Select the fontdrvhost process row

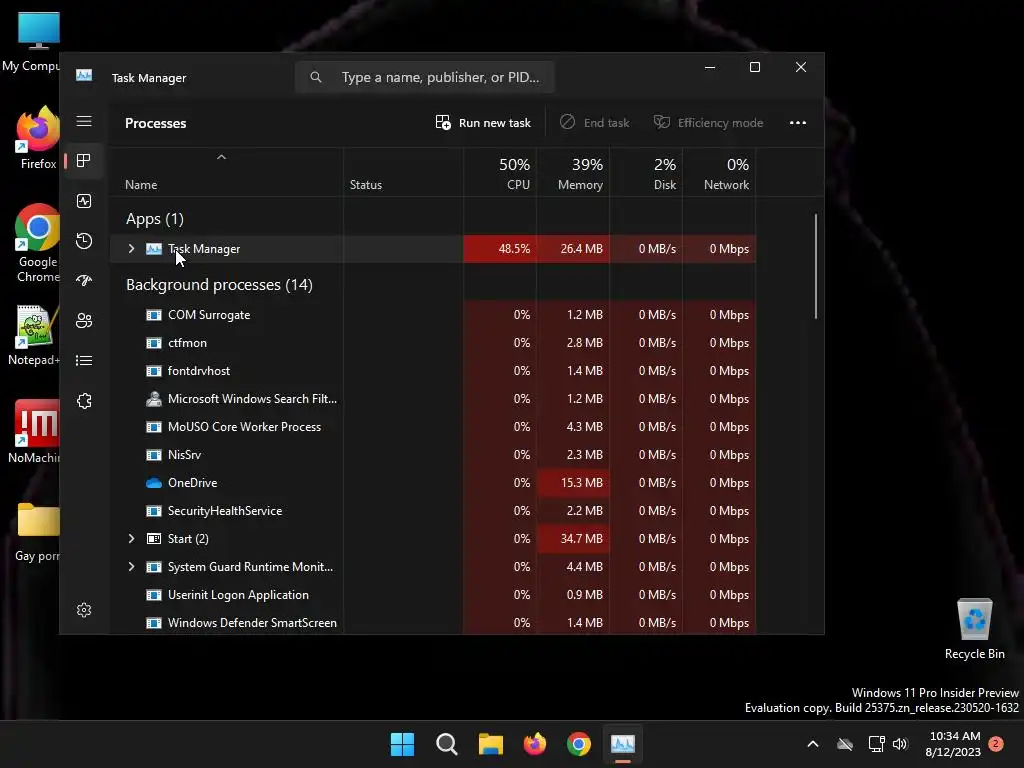click(432, 371)
